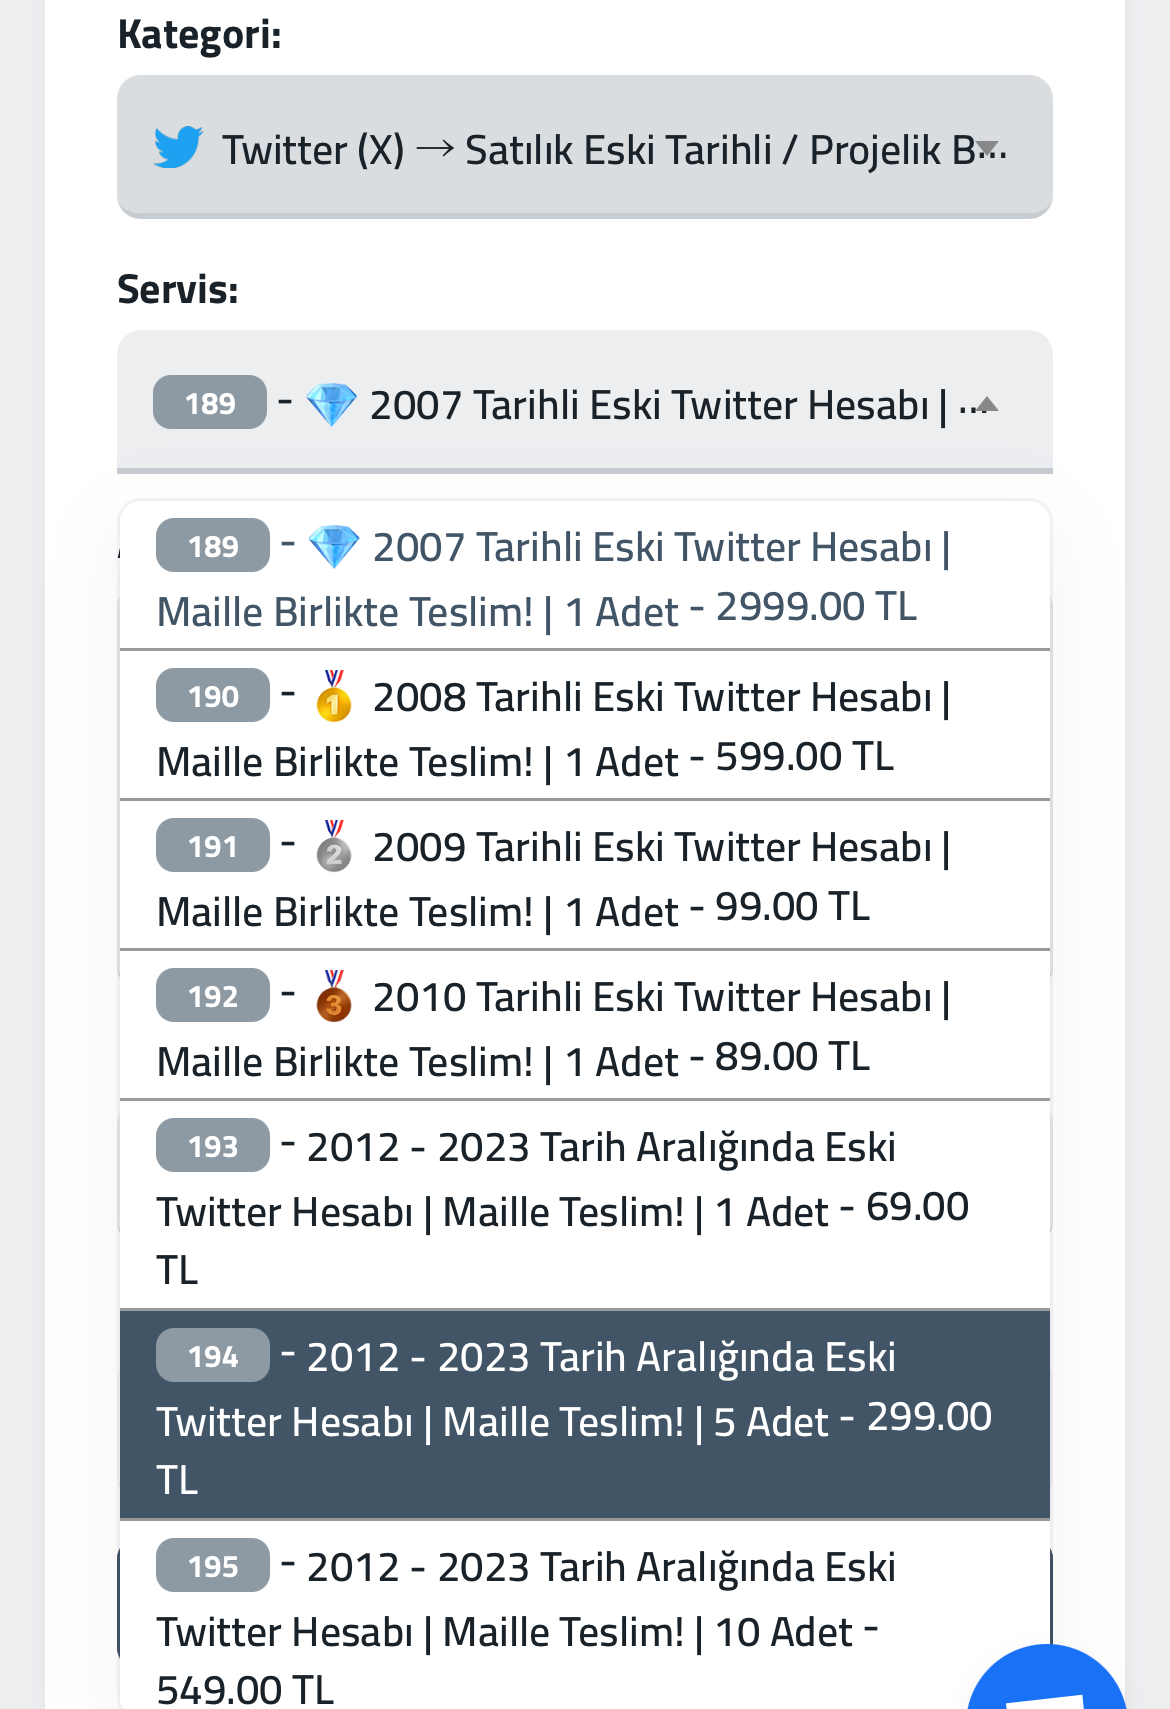
Task: Tap the blue floating chat icon
Action: click(x=1047, y=1680)
